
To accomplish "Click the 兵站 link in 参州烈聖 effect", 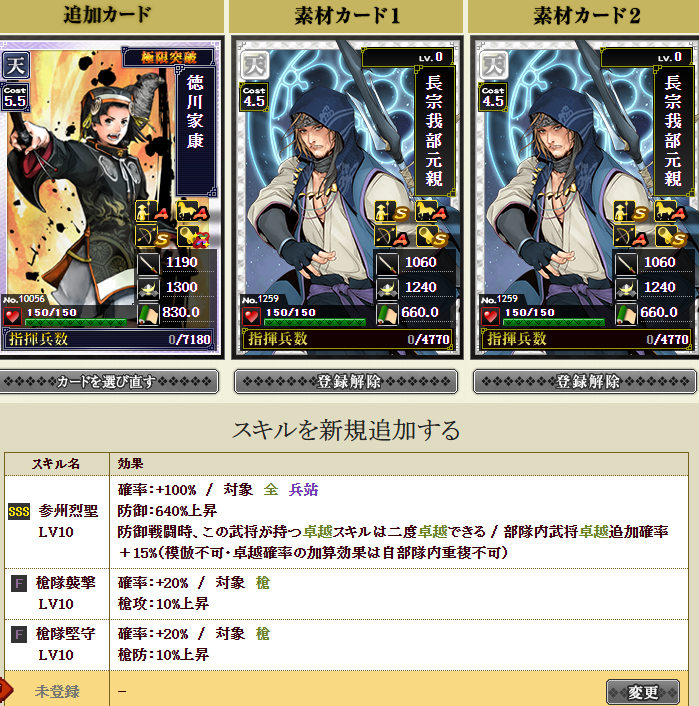I will click(x=304, y=489).
